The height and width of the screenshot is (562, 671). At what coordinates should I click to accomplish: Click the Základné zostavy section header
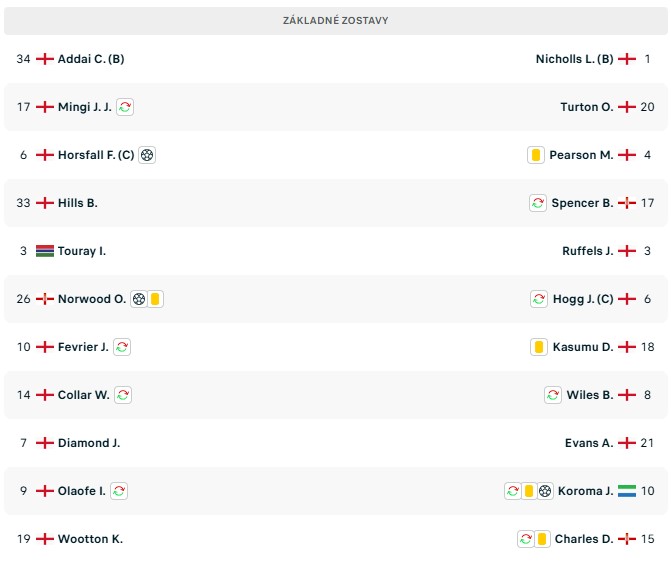(336, 21)
